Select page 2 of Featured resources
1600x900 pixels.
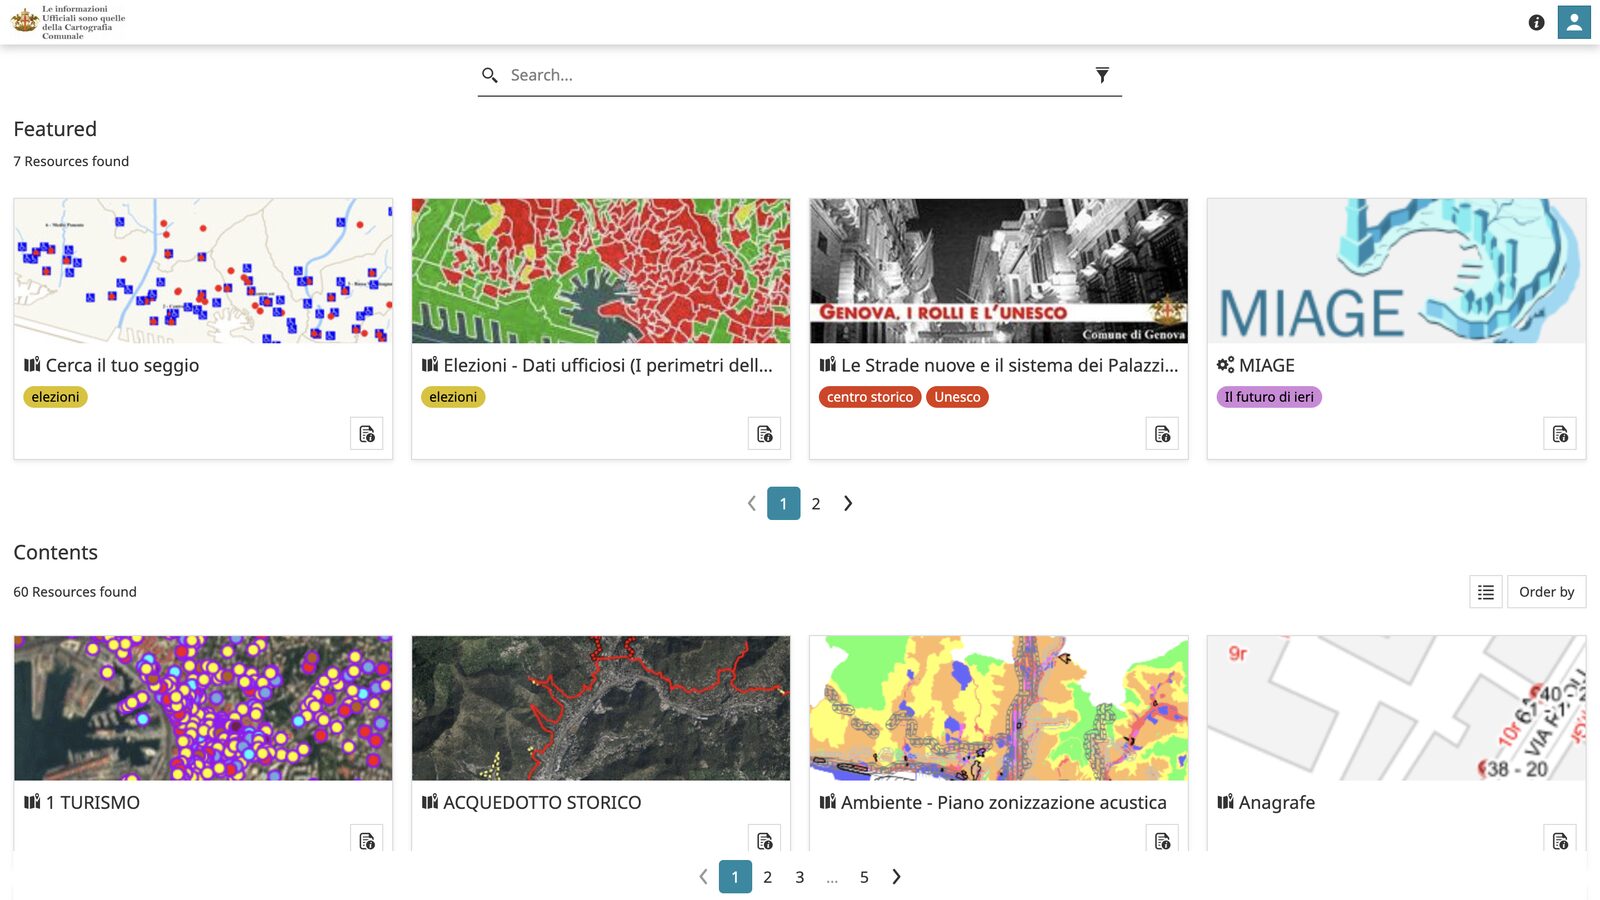(816, 504)
